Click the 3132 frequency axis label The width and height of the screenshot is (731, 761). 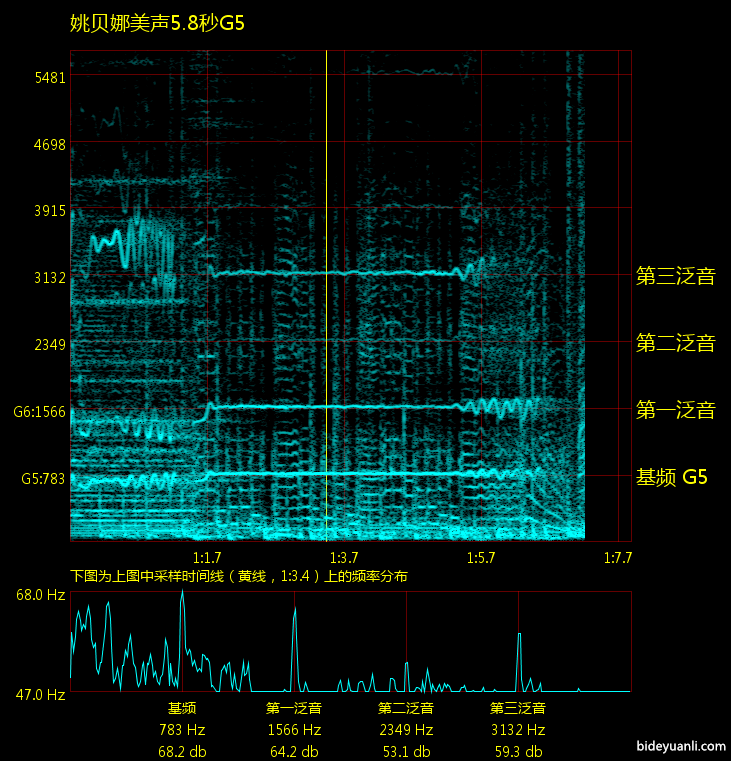tap(49, 277)
